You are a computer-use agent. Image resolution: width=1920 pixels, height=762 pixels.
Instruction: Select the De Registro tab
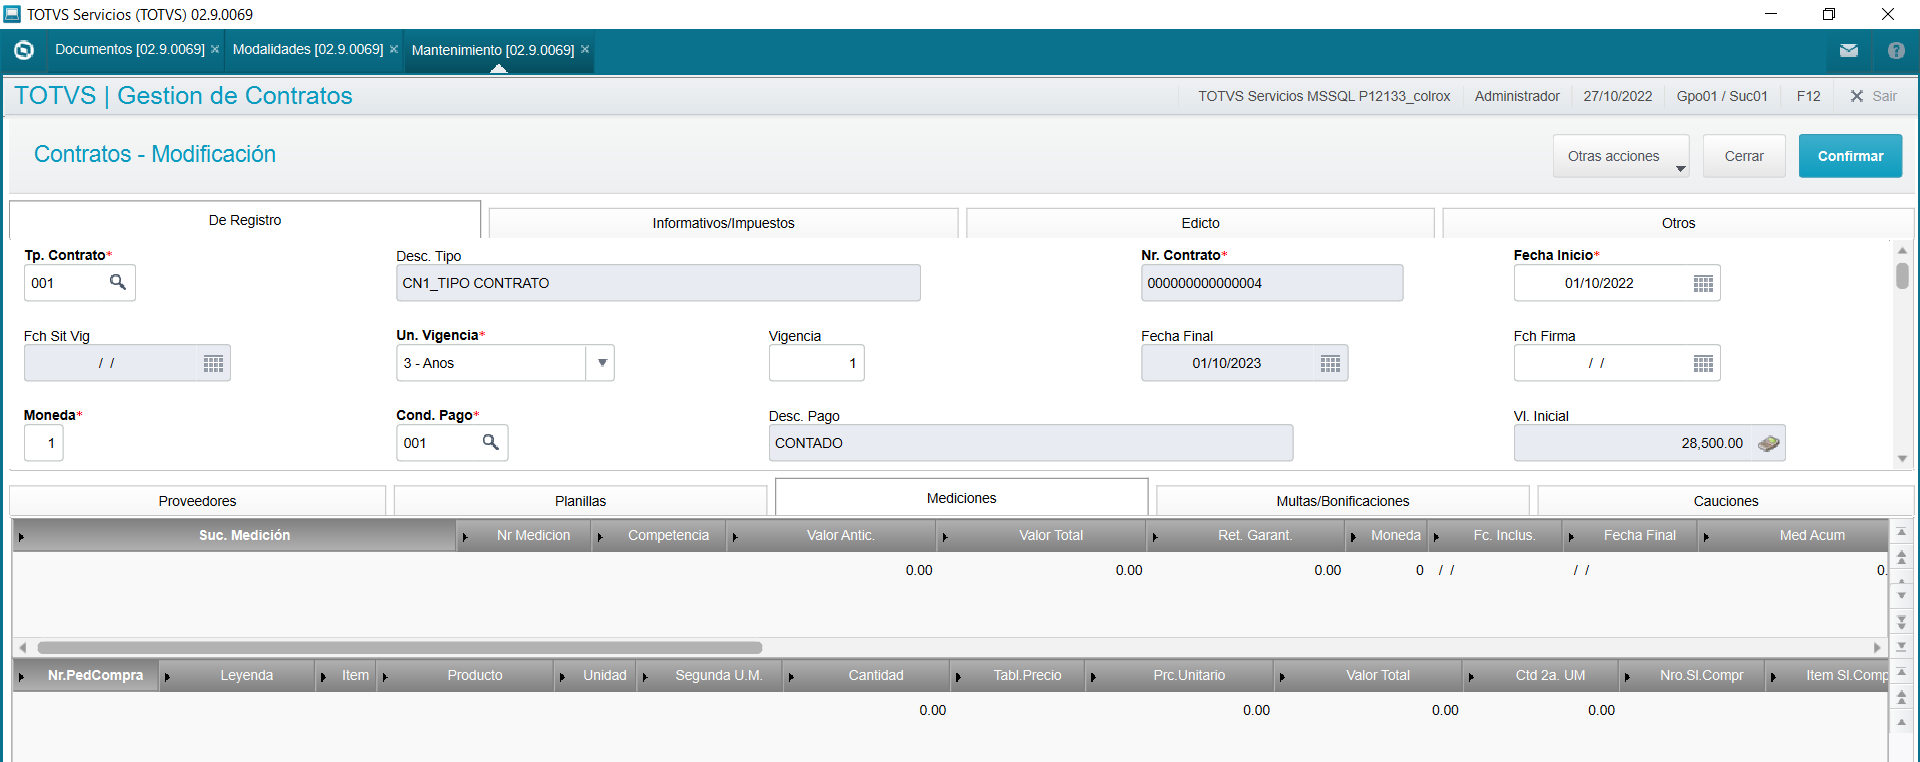pyautogui.click(x=245, y=220)
